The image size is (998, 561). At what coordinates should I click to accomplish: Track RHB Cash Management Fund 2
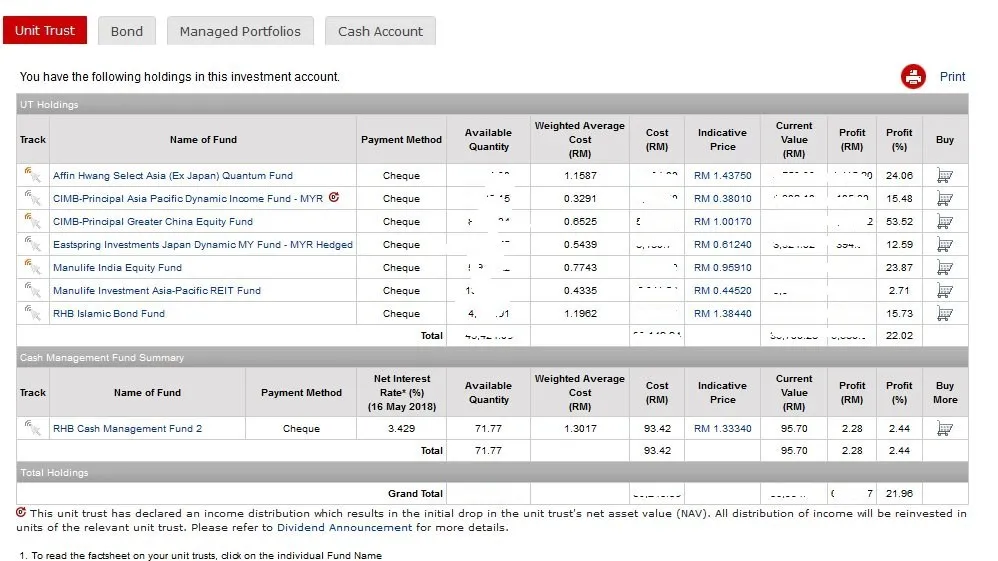tap(32, 427)
